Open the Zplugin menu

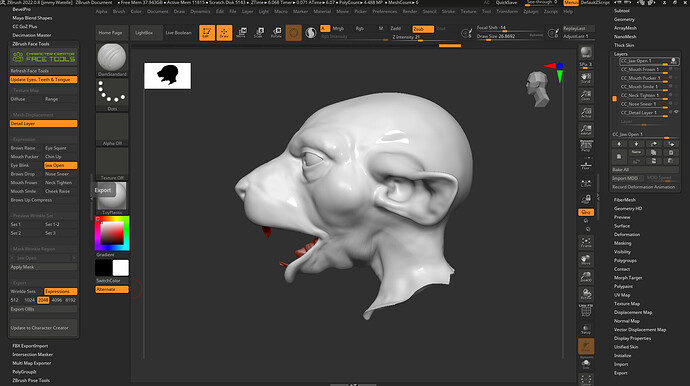click(531, 11)
